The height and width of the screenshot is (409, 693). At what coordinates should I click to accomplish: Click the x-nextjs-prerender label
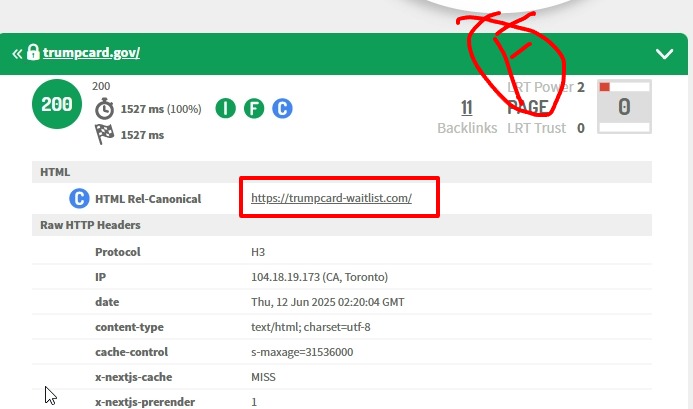click(145, 402)
